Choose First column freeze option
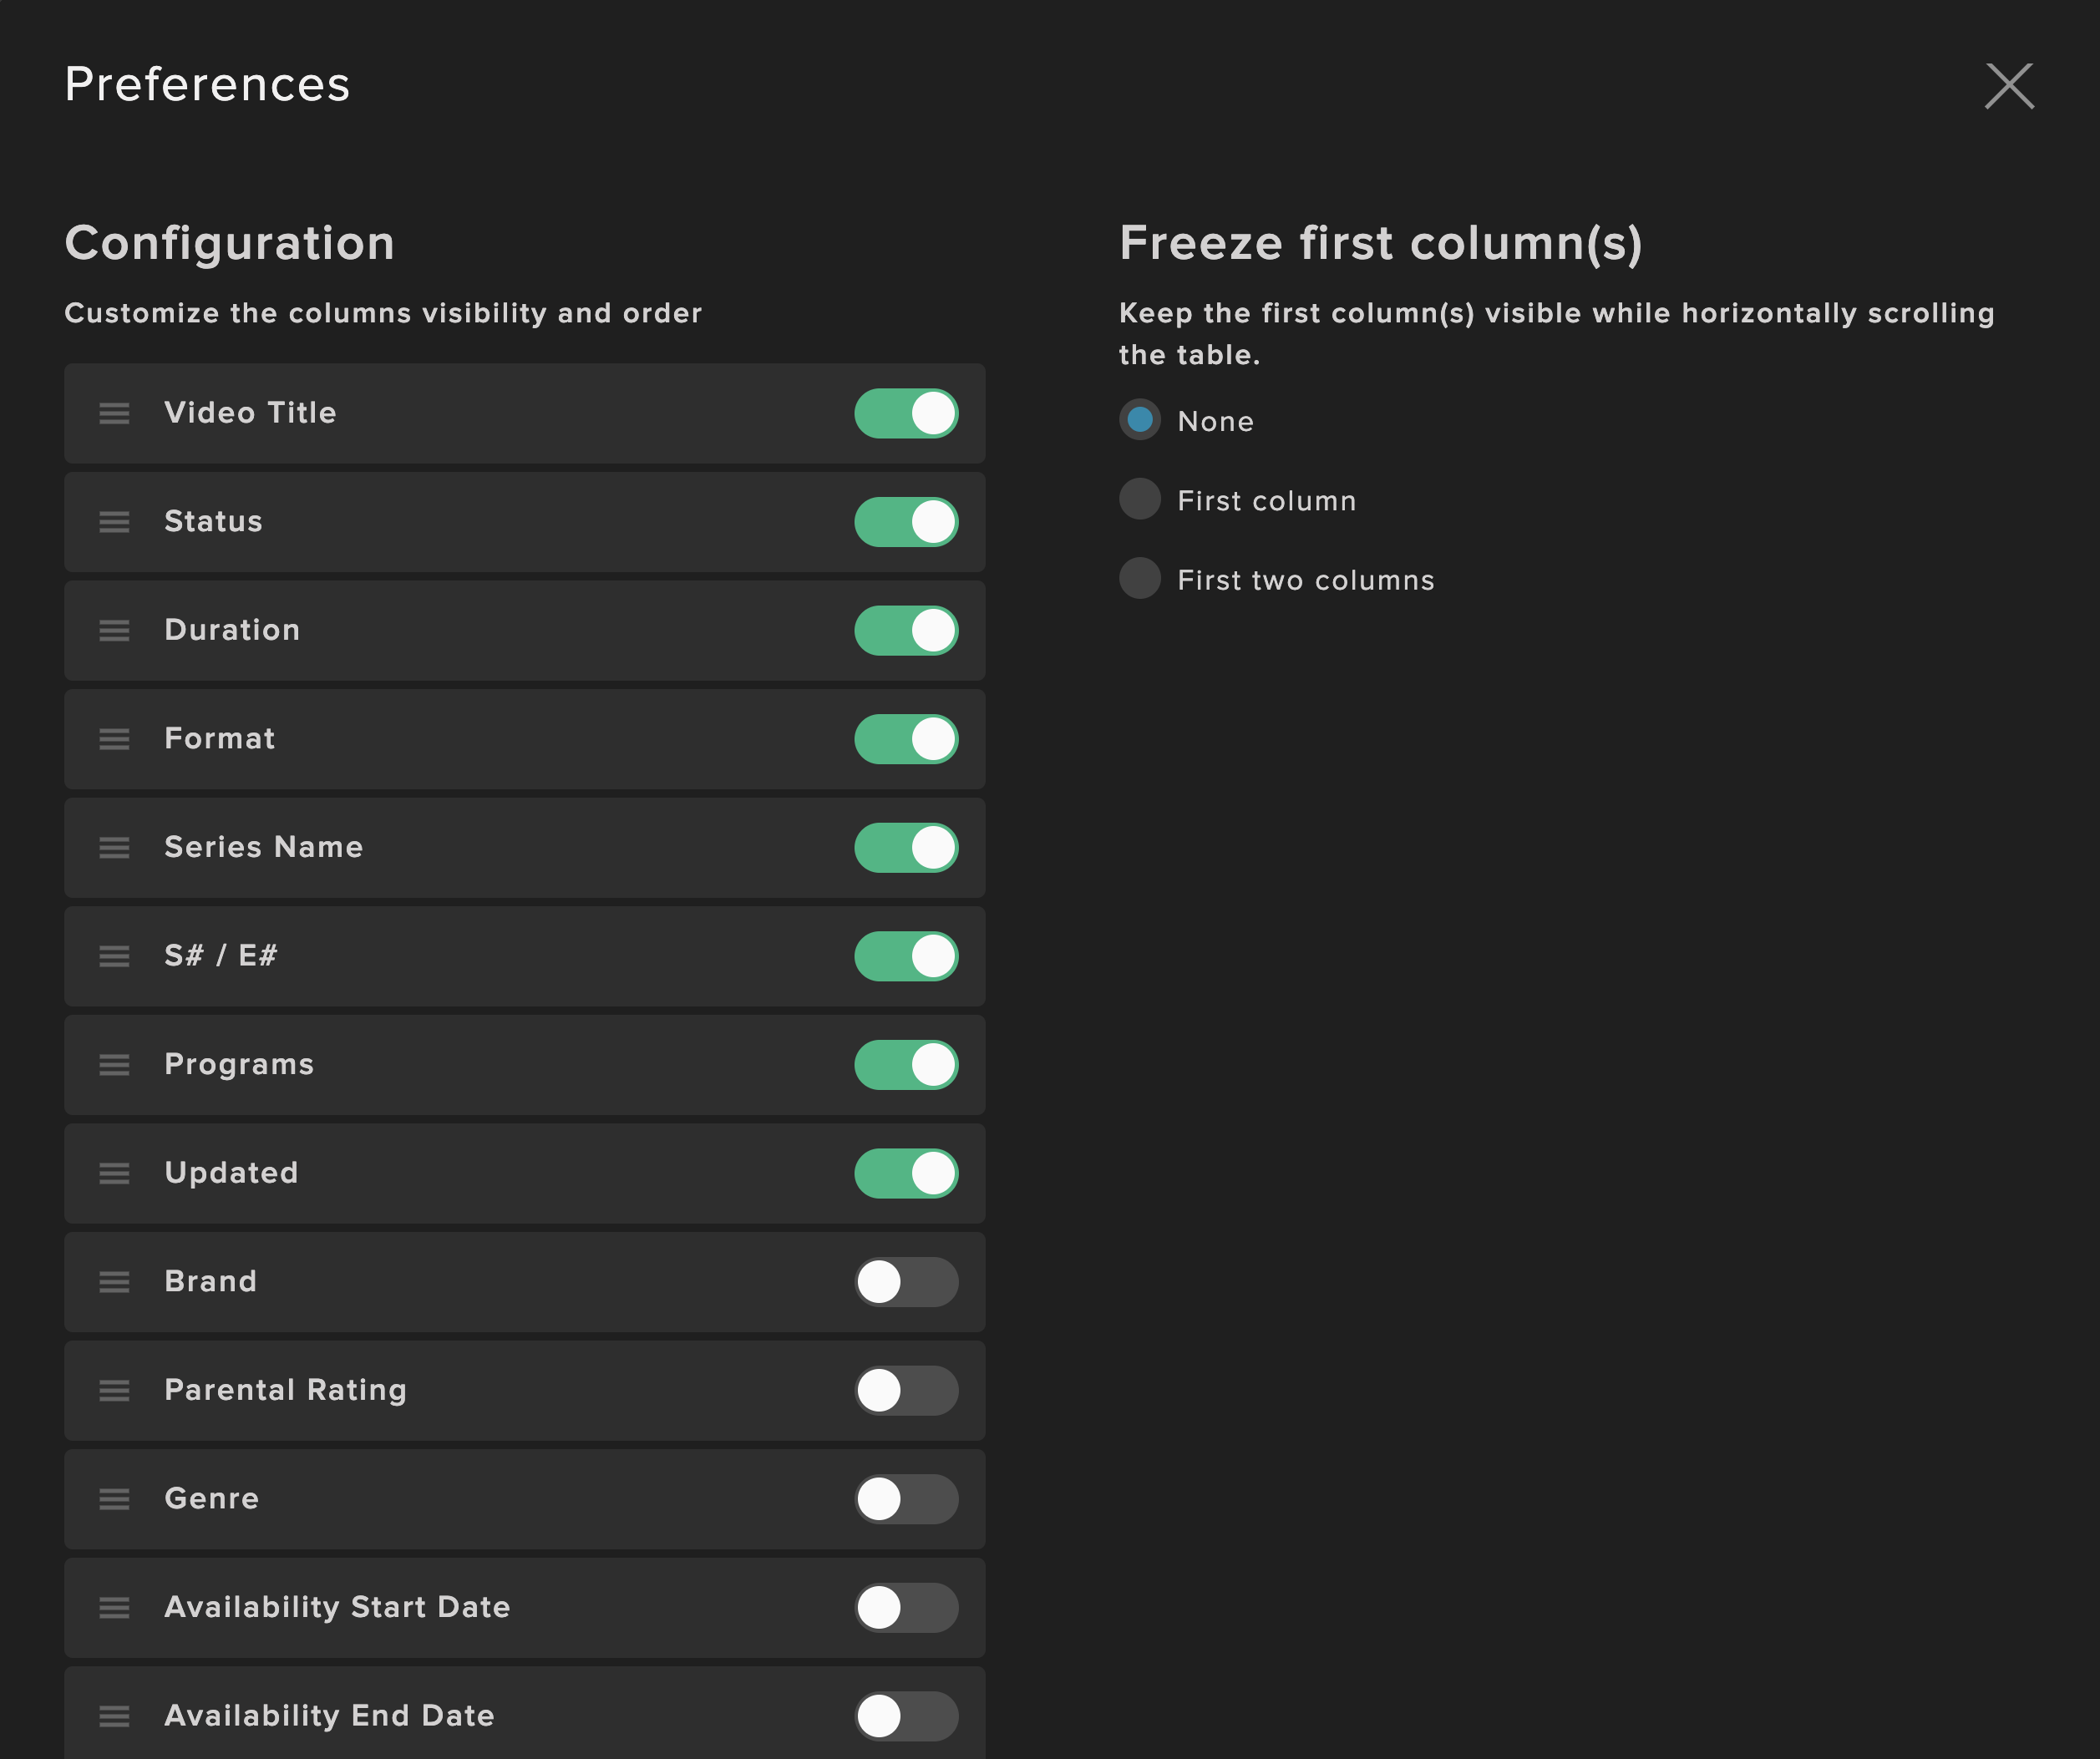 1139,499
